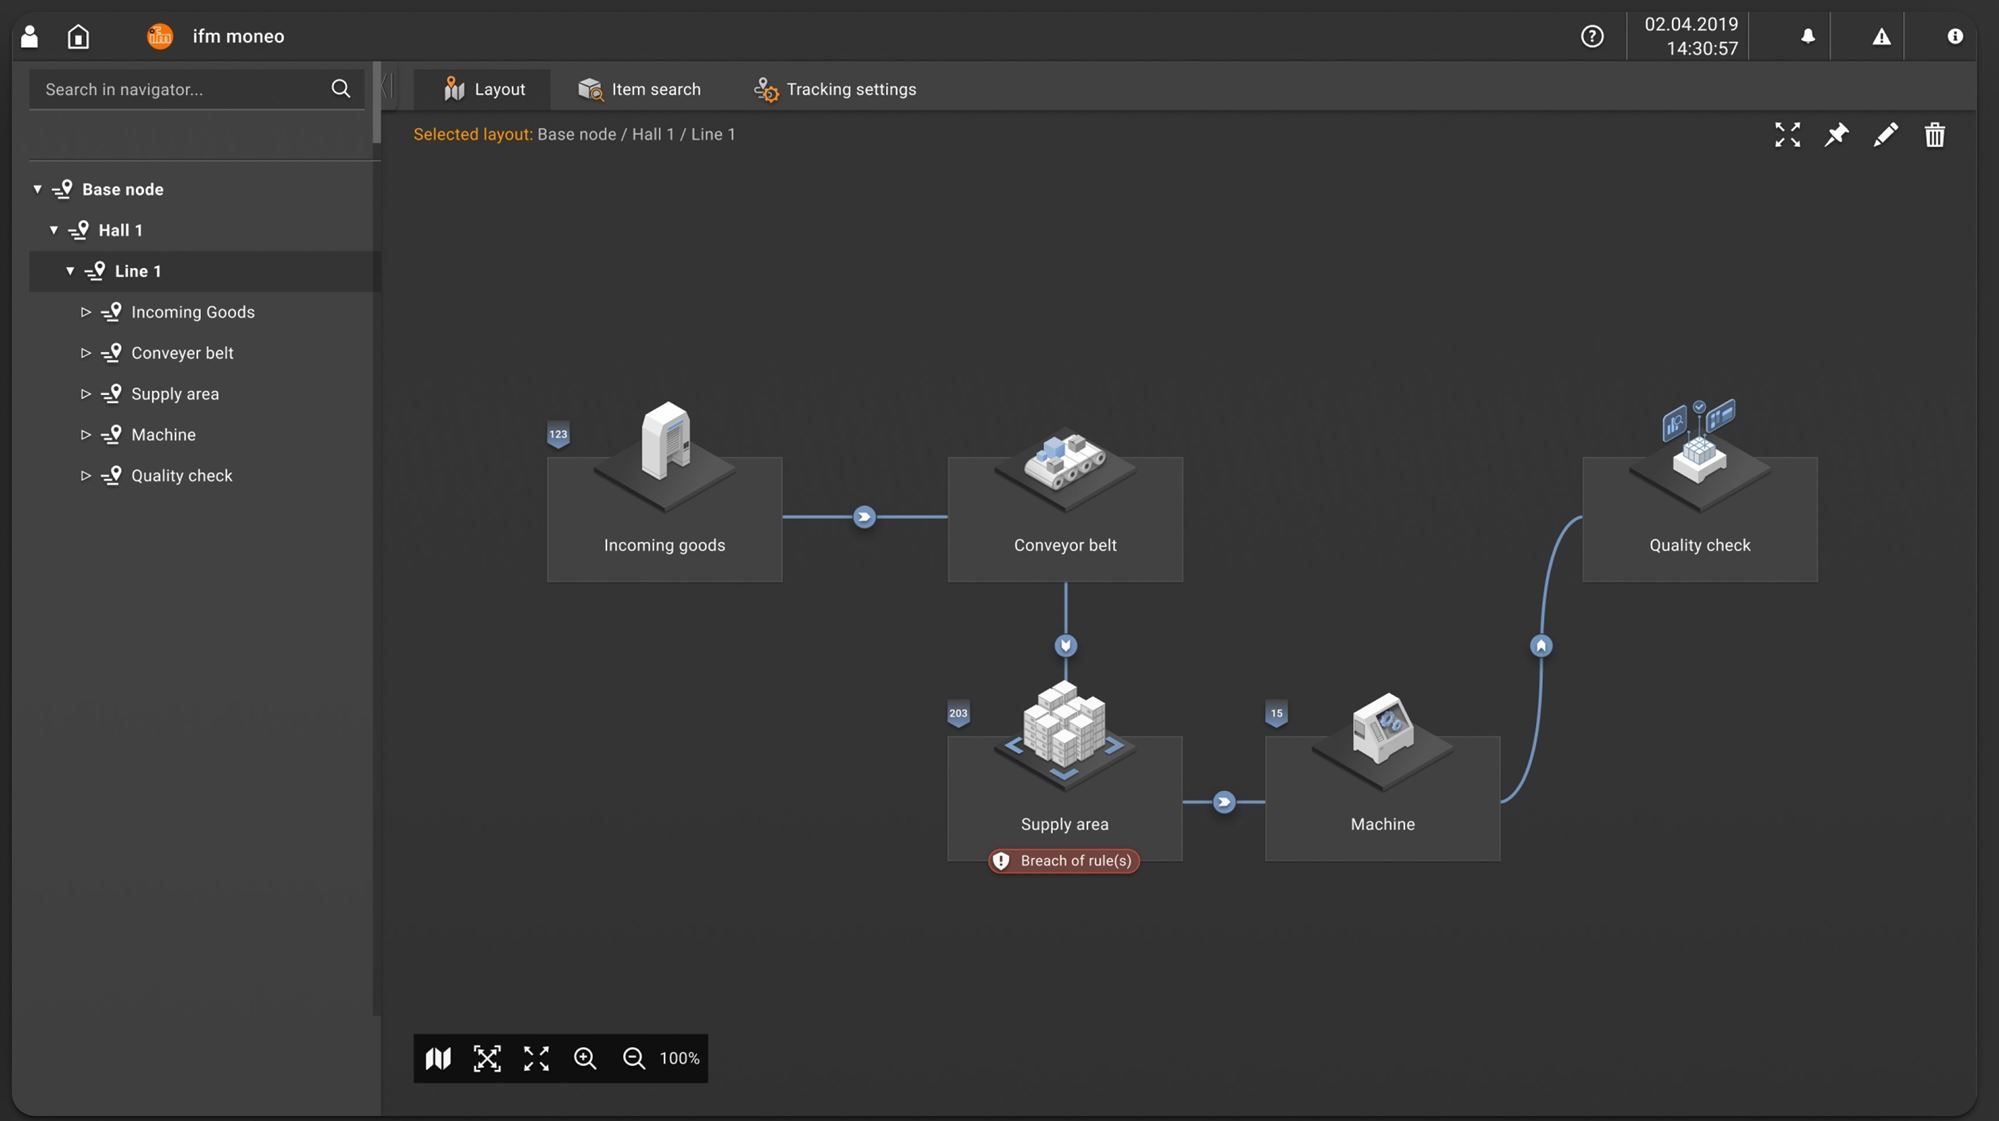Open the Supply area layout tile
1999x1121 pixels.
[1064, 798]
